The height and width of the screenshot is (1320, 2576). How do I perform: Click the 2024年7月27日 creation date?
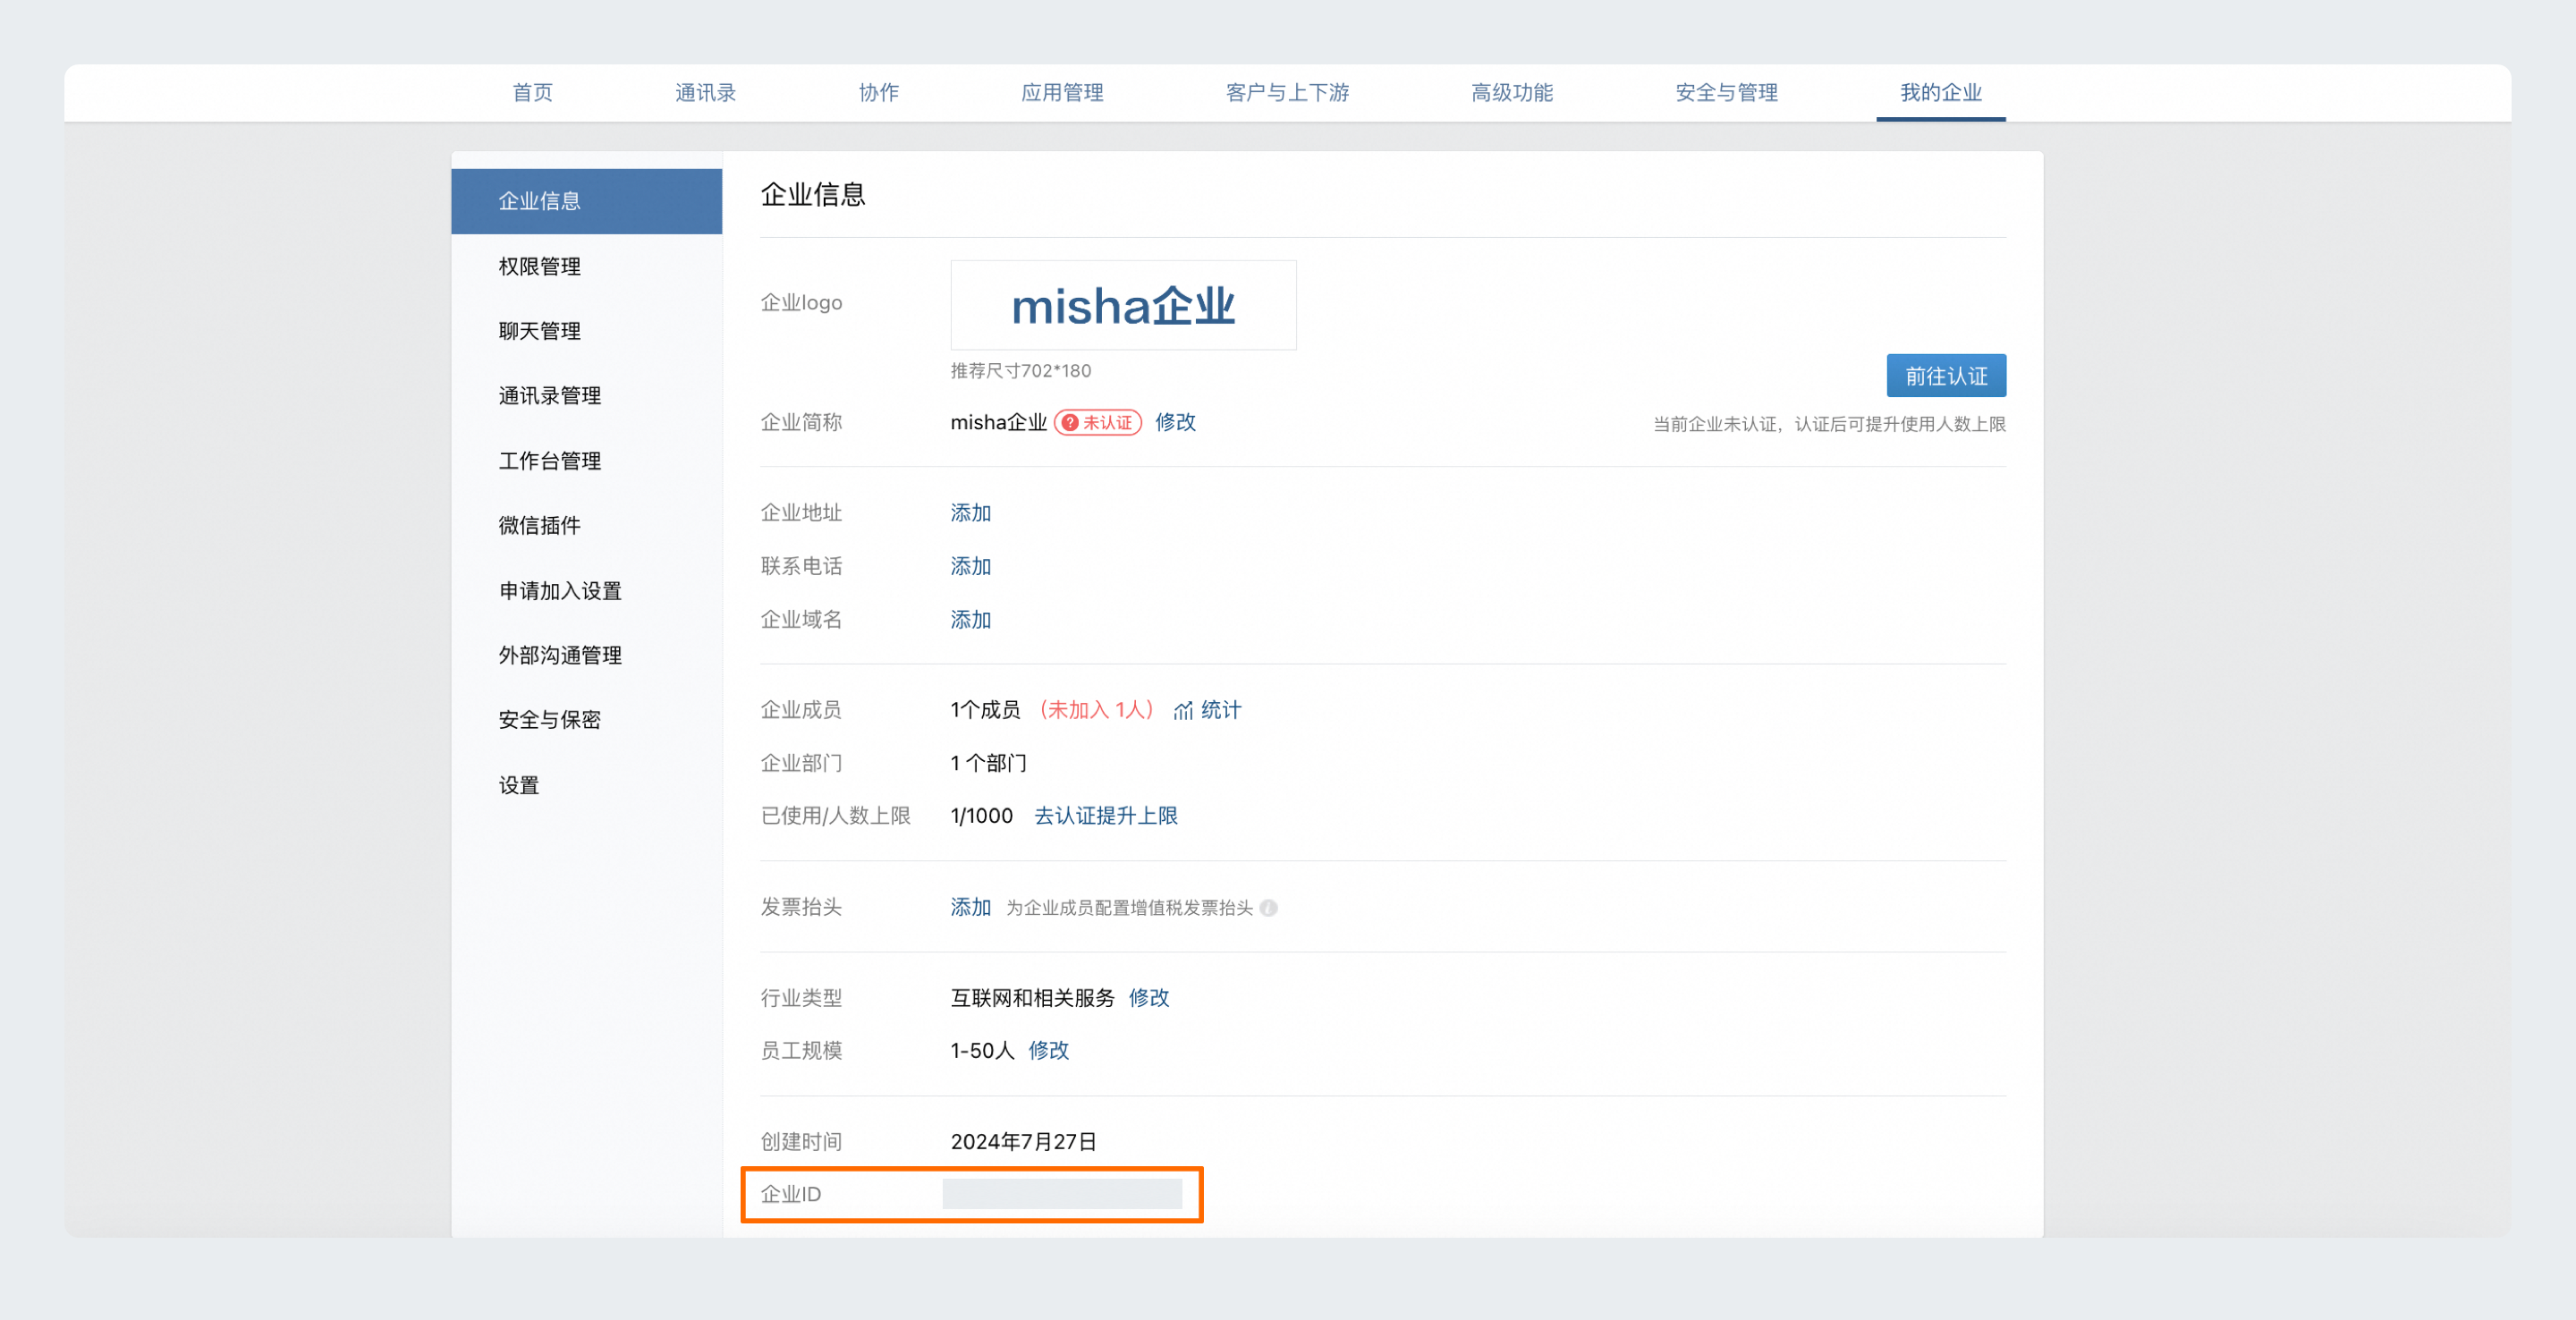(1024, 1142)
